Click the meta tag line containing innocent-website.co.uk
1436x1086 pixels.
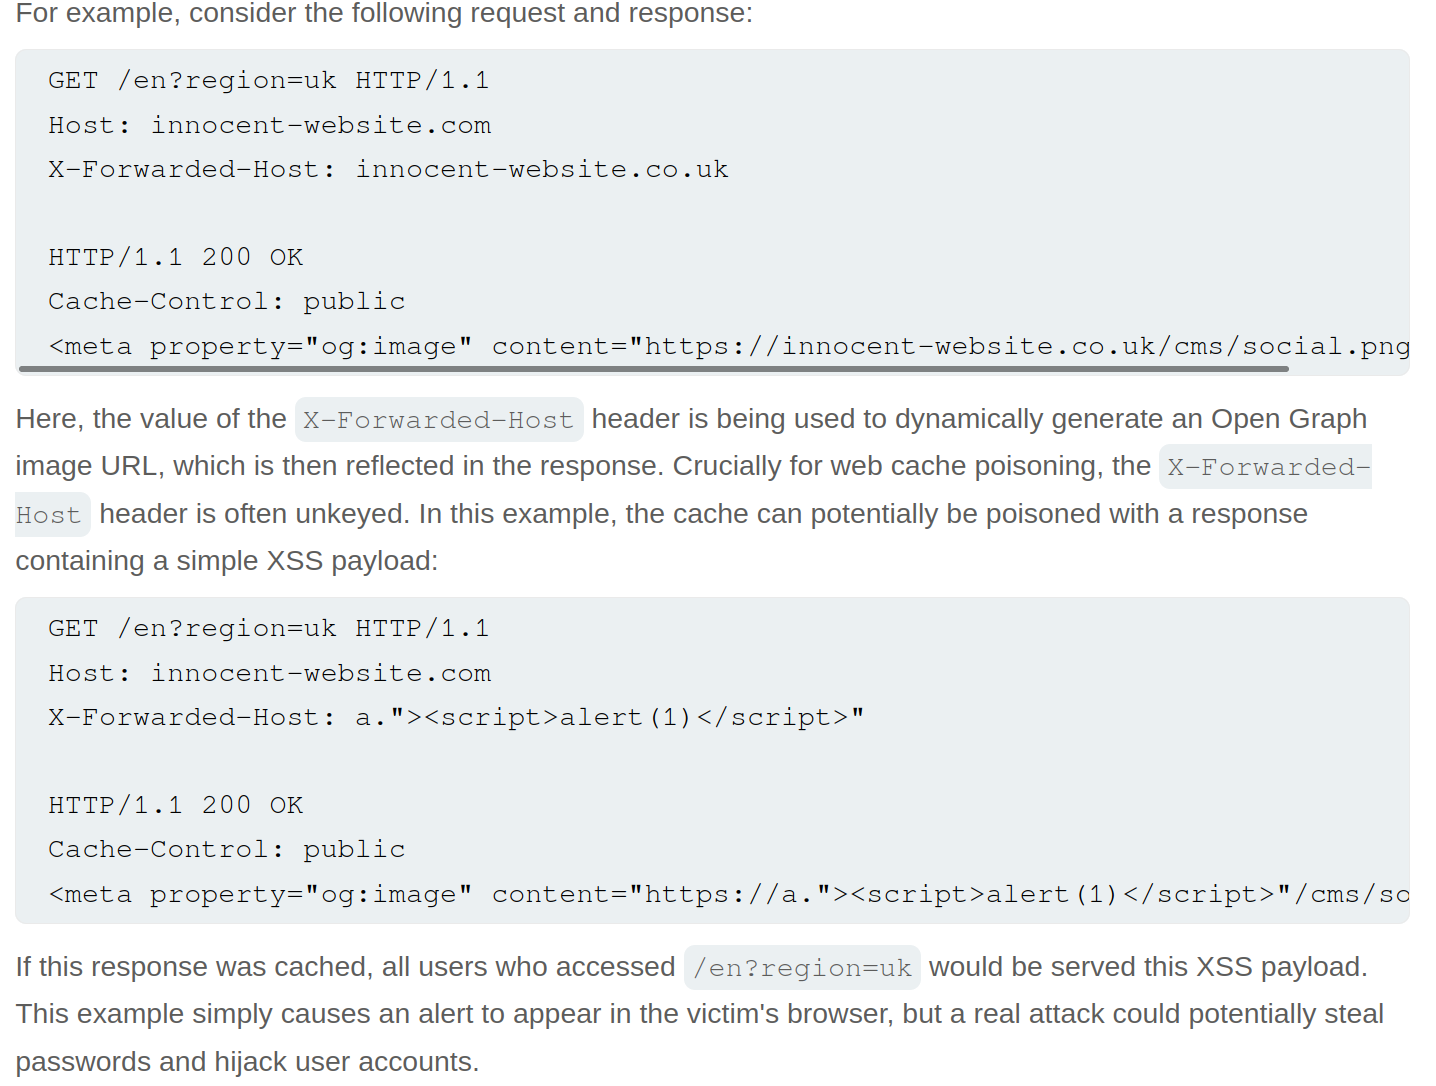pyautogui.click(x=728, y=347)
